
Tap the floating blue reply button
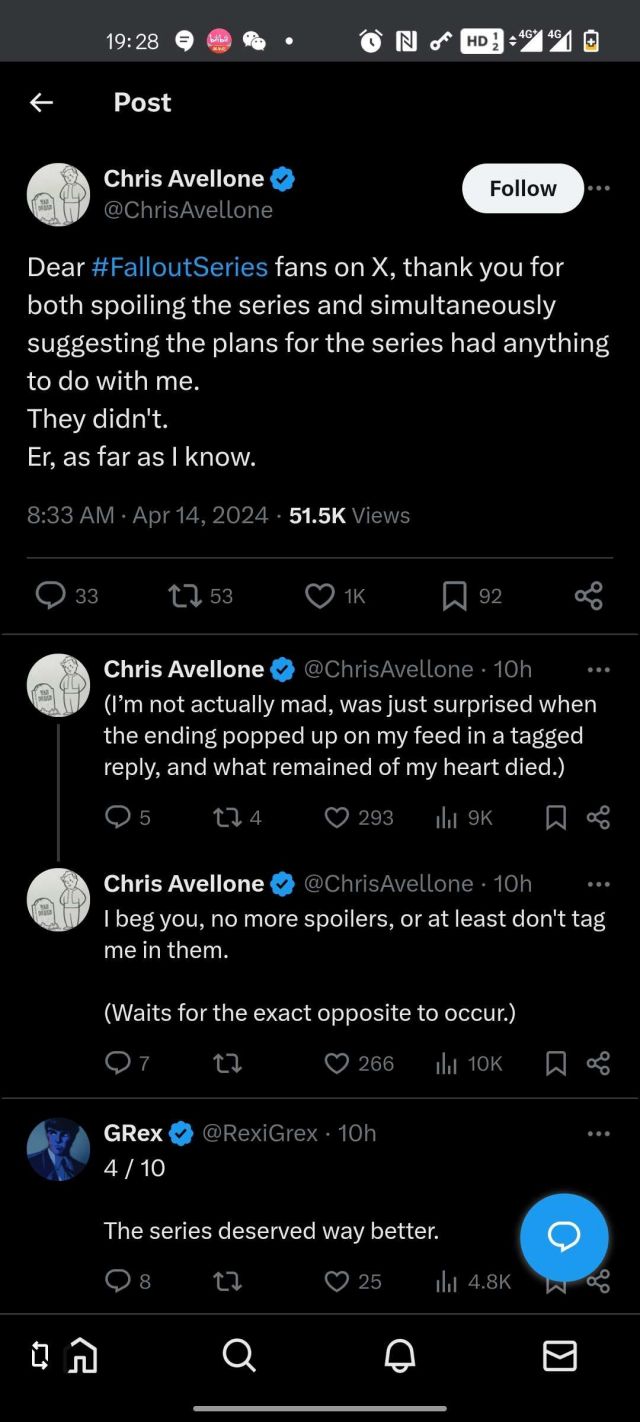(x=564, y=1237)
